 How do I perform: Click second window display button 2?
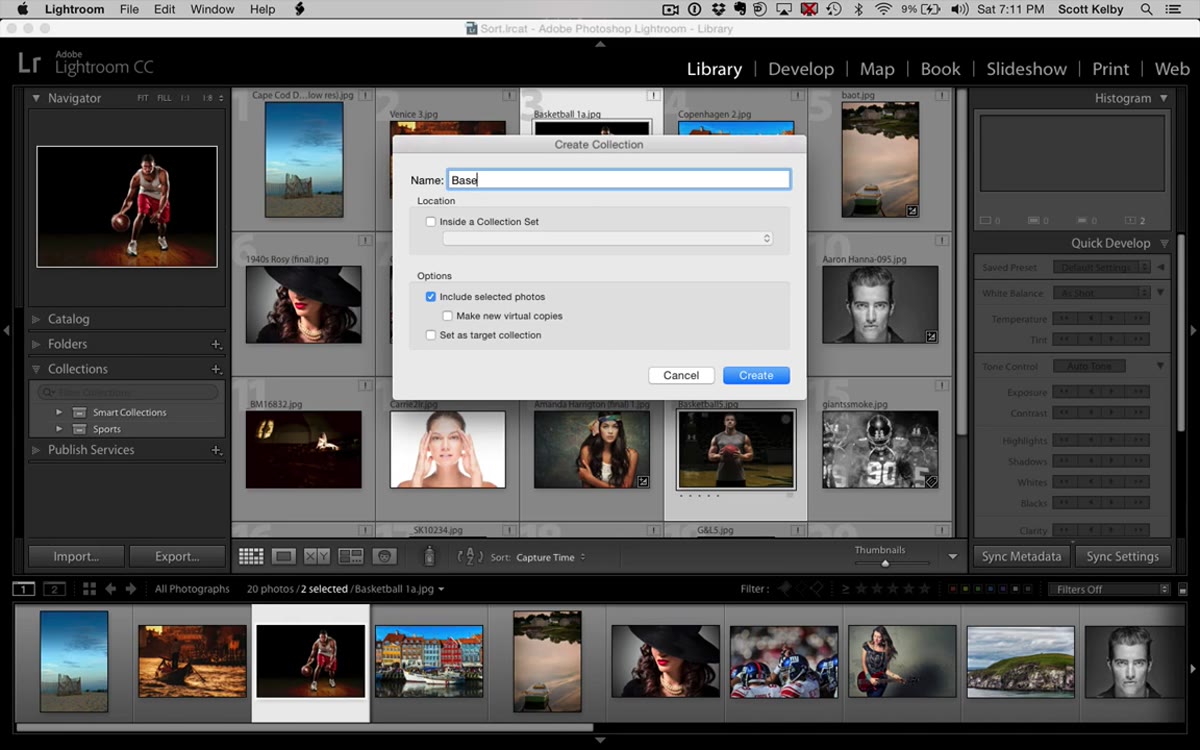(x=54, y=589)
